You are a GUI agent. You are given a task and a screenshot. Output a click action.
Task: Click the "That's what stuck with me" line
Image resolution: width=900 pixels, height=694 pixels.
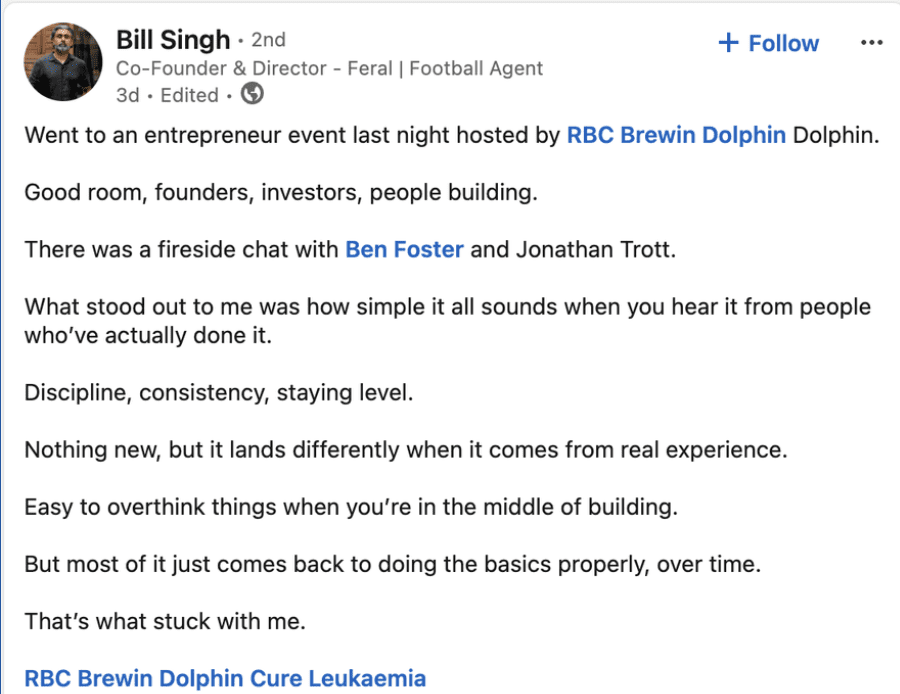point(165,621)
